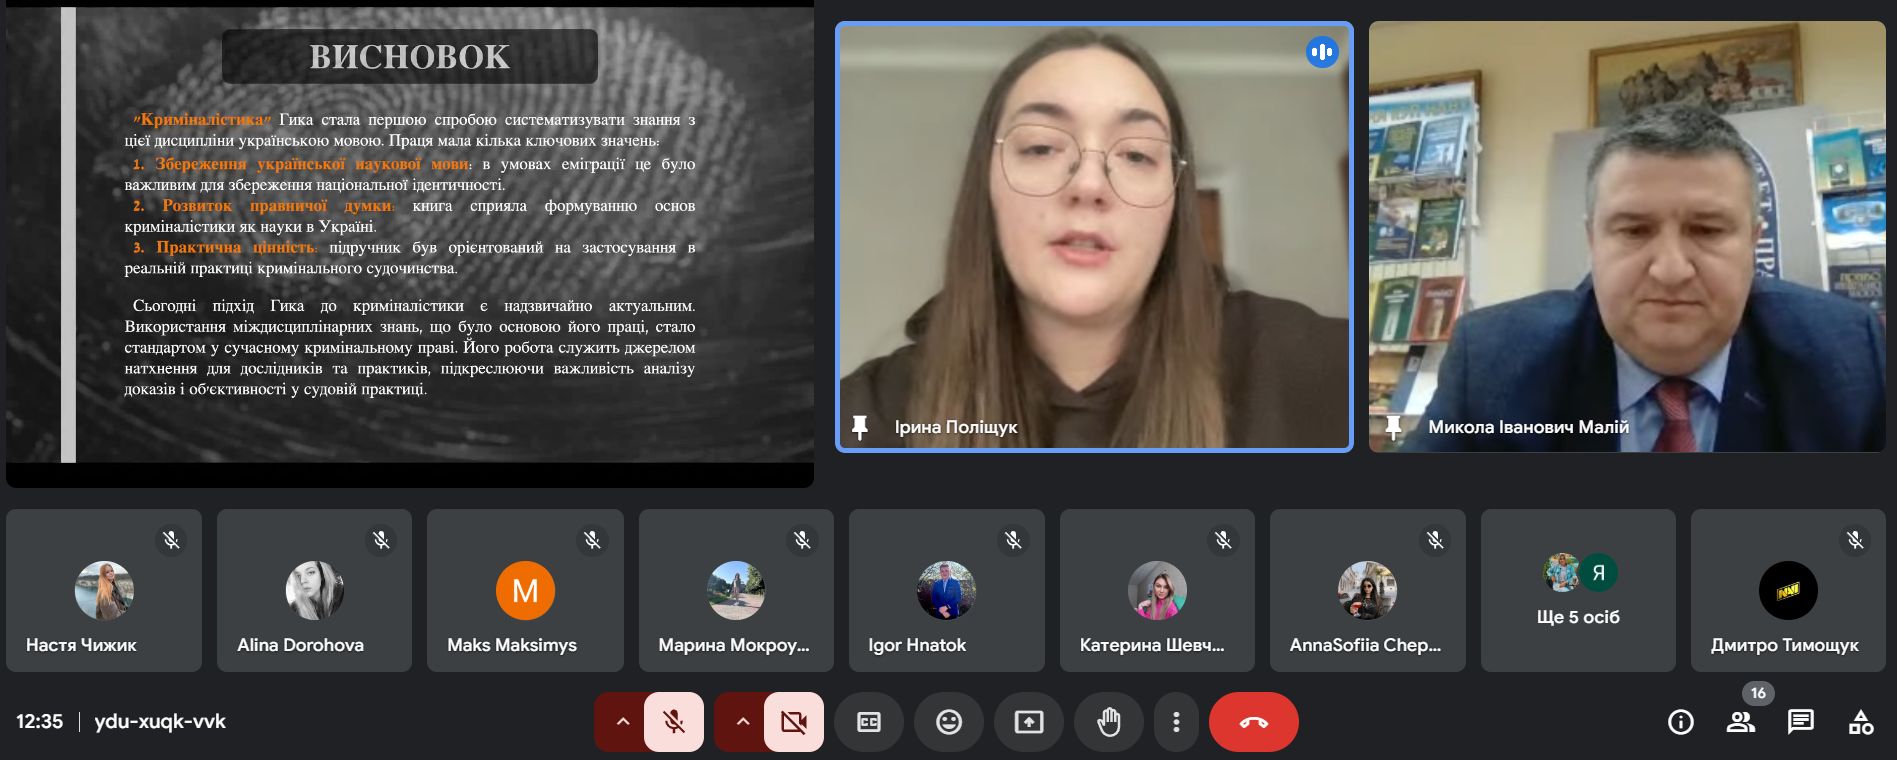
Task: Open meeting details info icon
Action: 1680,721
